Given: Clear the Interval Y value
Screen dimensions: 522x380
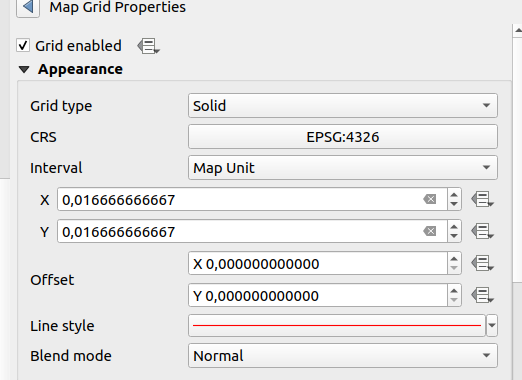Looking at the screenshot, I should click(430, 231).
